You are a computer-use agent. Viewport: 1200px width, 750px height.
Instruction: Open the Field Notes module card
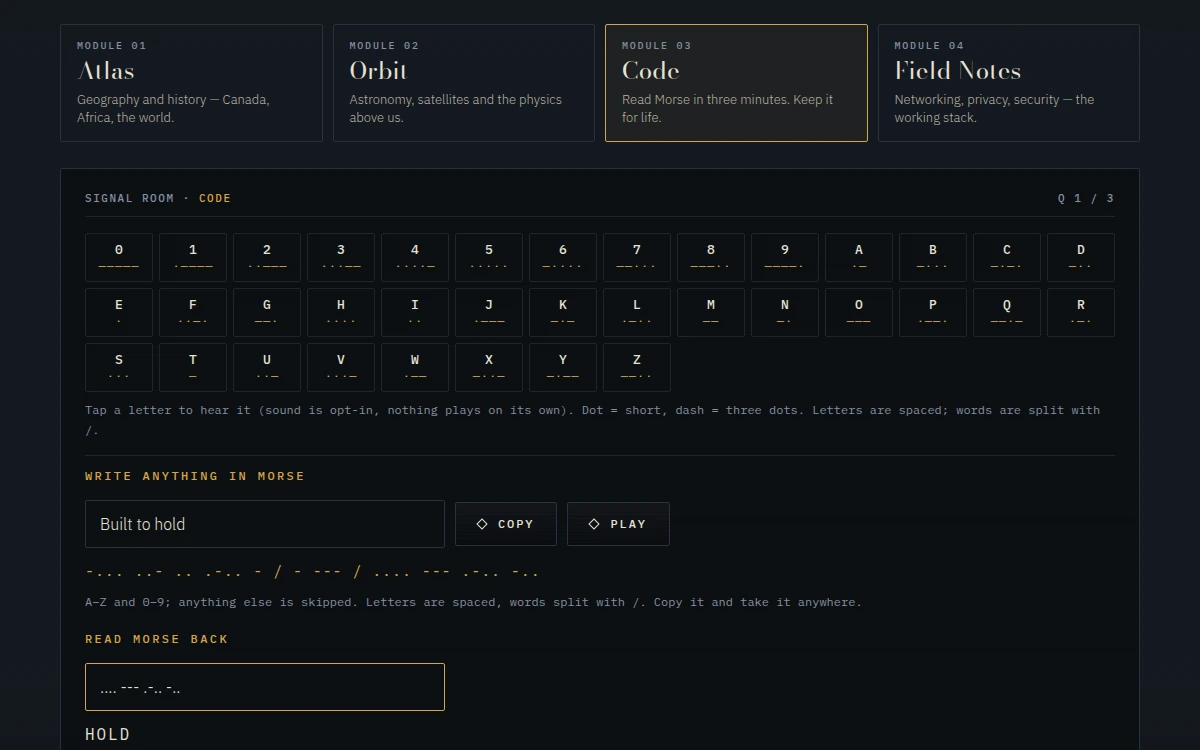1008,83
